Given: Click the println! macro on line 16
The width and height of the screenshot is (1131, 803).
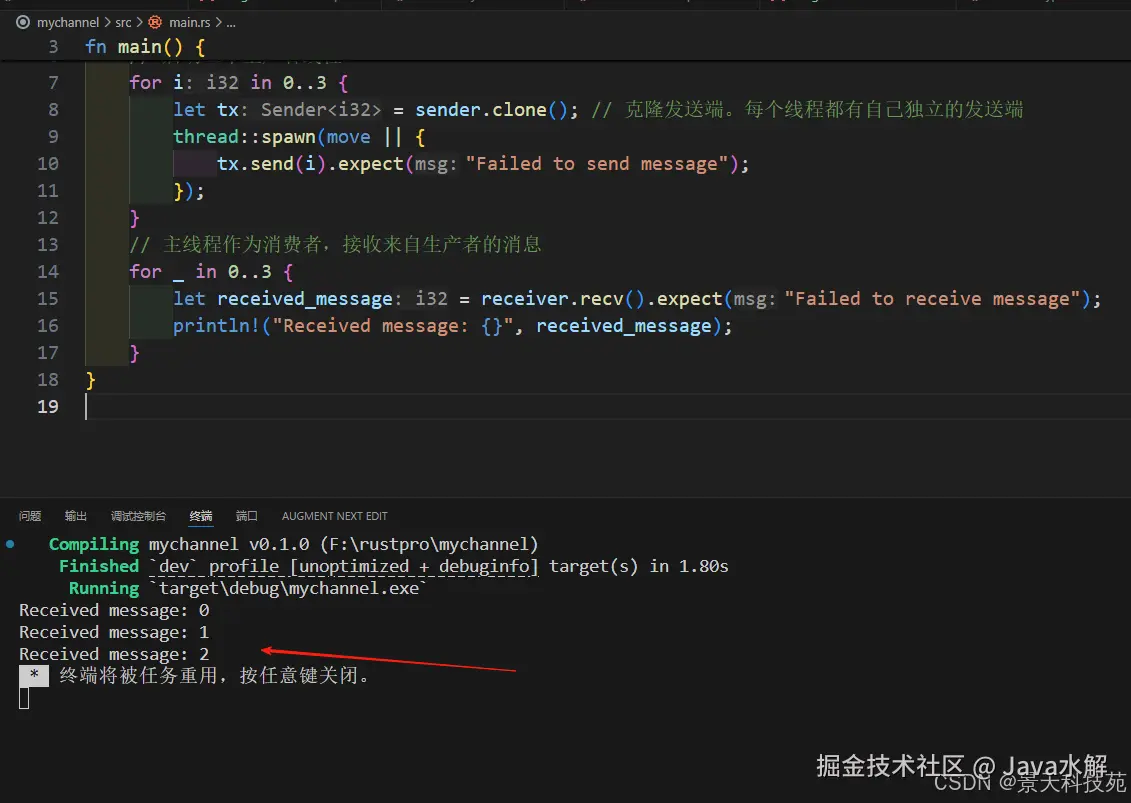Looking at the screenshot, I should click(x=216, y=326).
